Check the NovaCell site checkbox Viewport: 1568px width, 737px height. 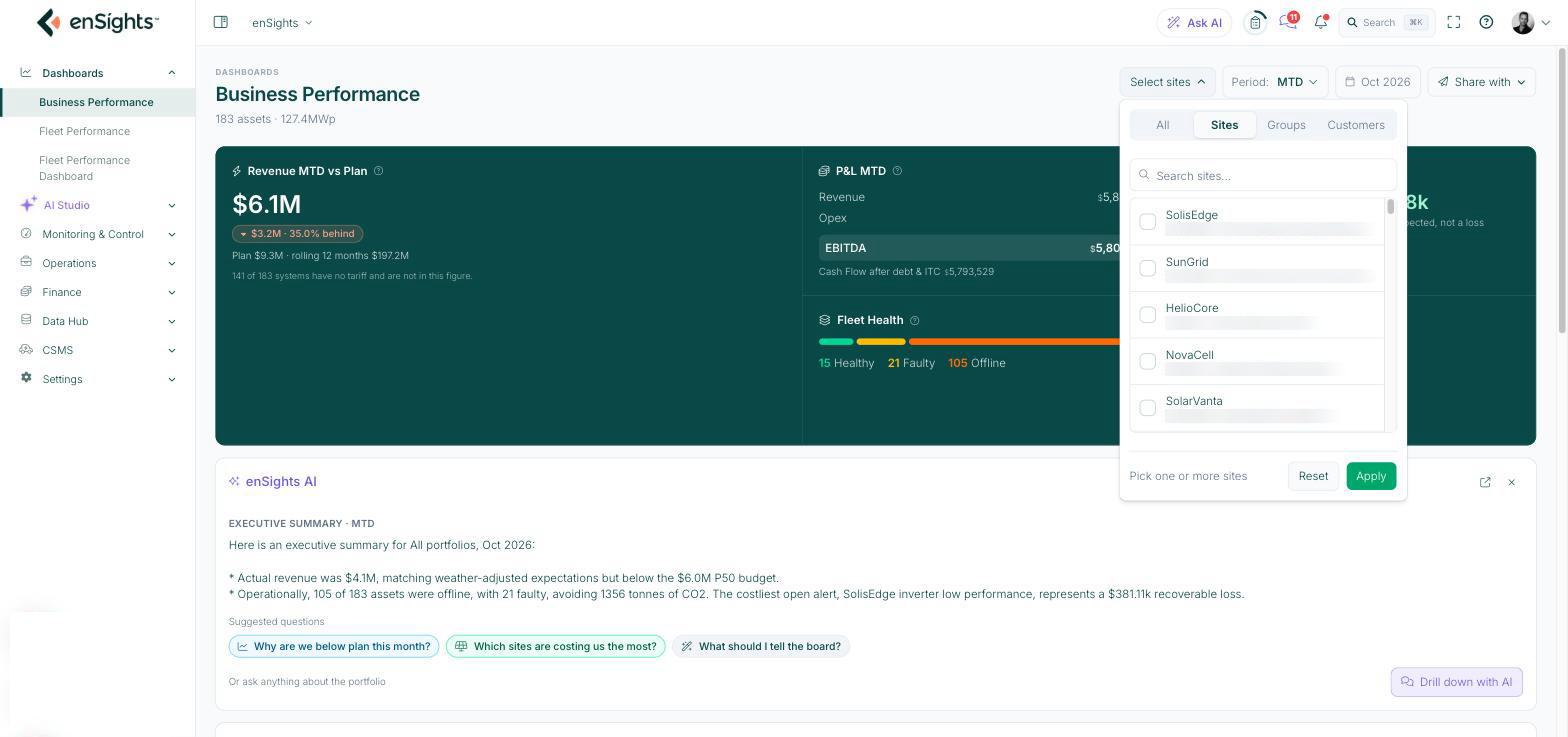1148,361
